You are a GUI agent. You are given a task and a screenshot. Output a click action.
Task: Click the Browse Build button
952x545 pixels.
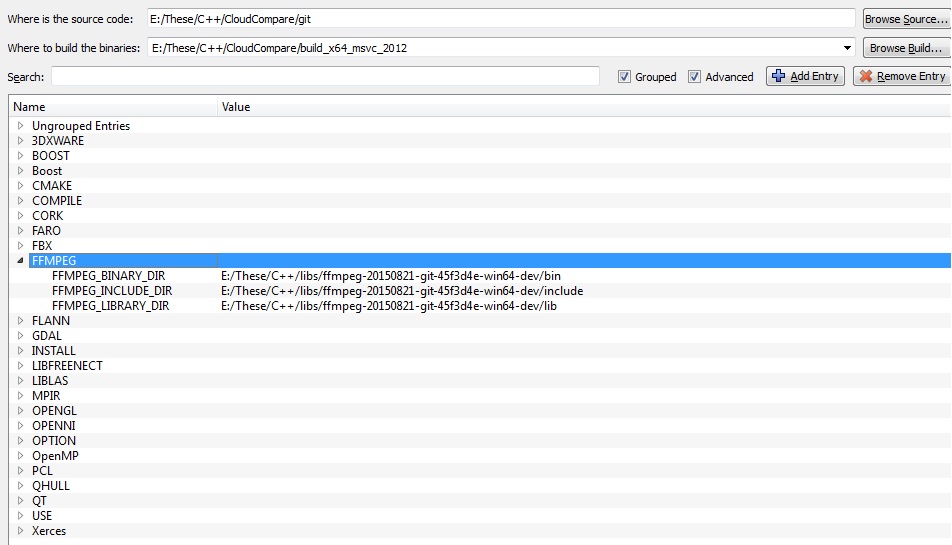(906, 47)
